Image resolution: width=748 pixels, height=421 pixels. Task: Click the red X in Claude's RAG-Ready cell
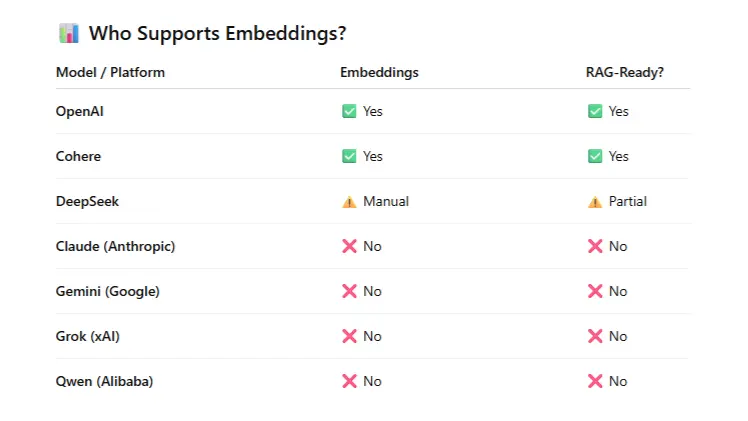[595, 246]
